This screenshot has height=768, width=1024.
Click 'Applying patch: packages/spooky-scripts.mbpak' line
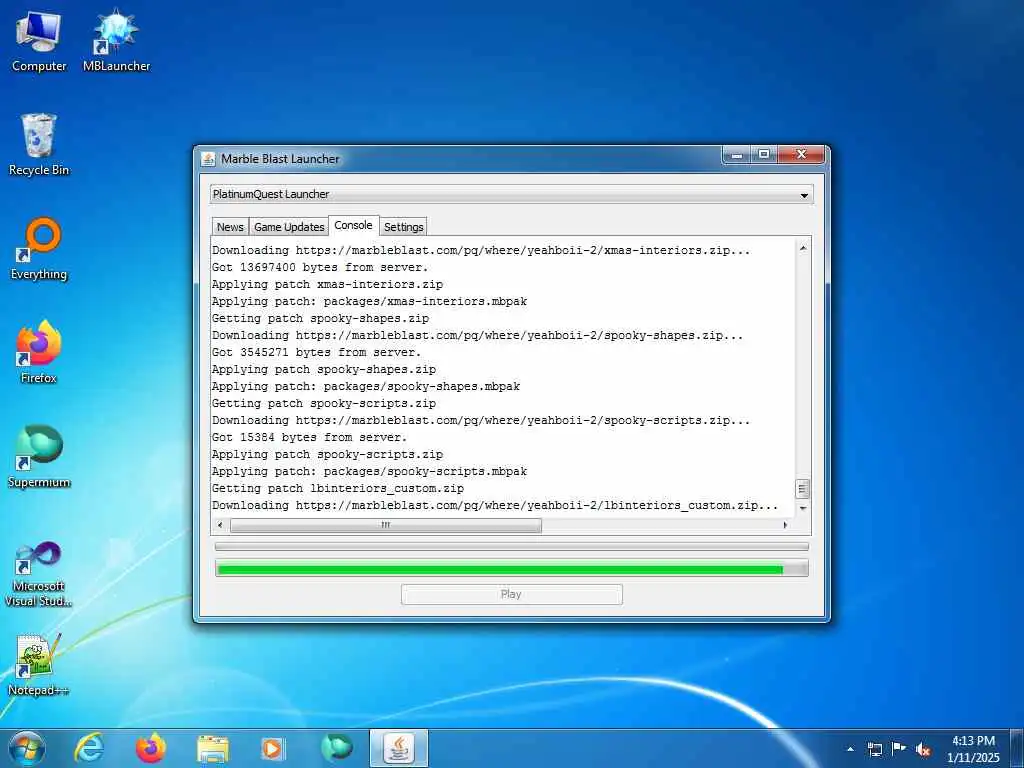(x=369, y=471)
